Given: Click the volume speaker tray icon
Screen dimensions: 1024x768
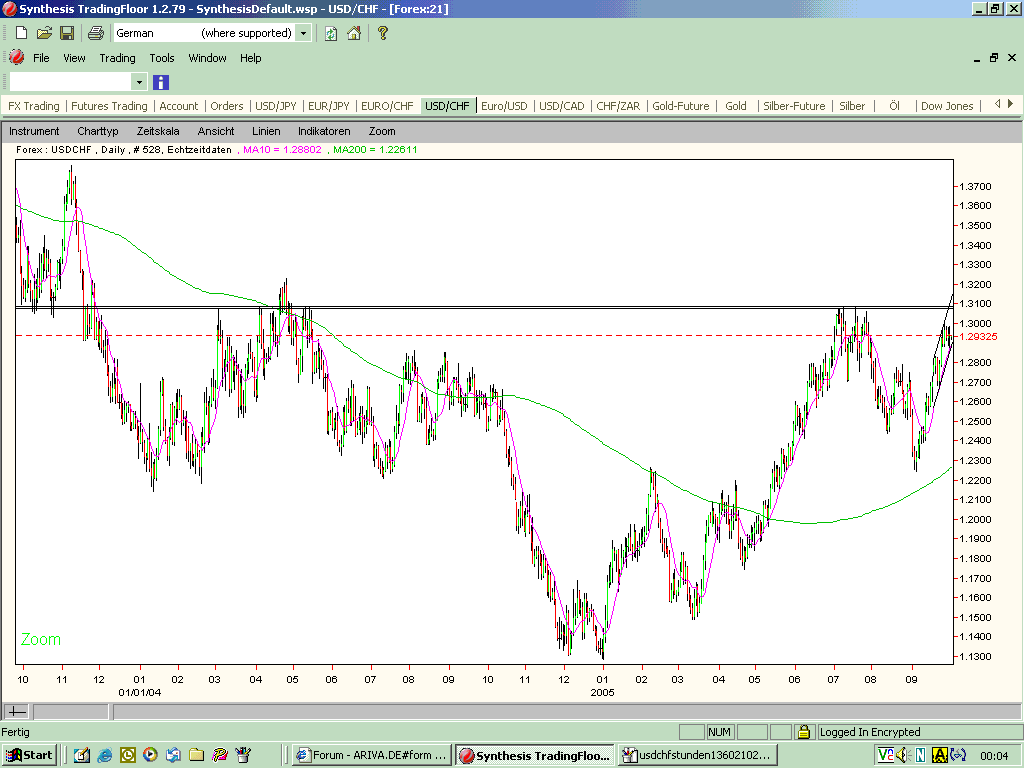Looking at the screenshot, I should tap(903, 755).
